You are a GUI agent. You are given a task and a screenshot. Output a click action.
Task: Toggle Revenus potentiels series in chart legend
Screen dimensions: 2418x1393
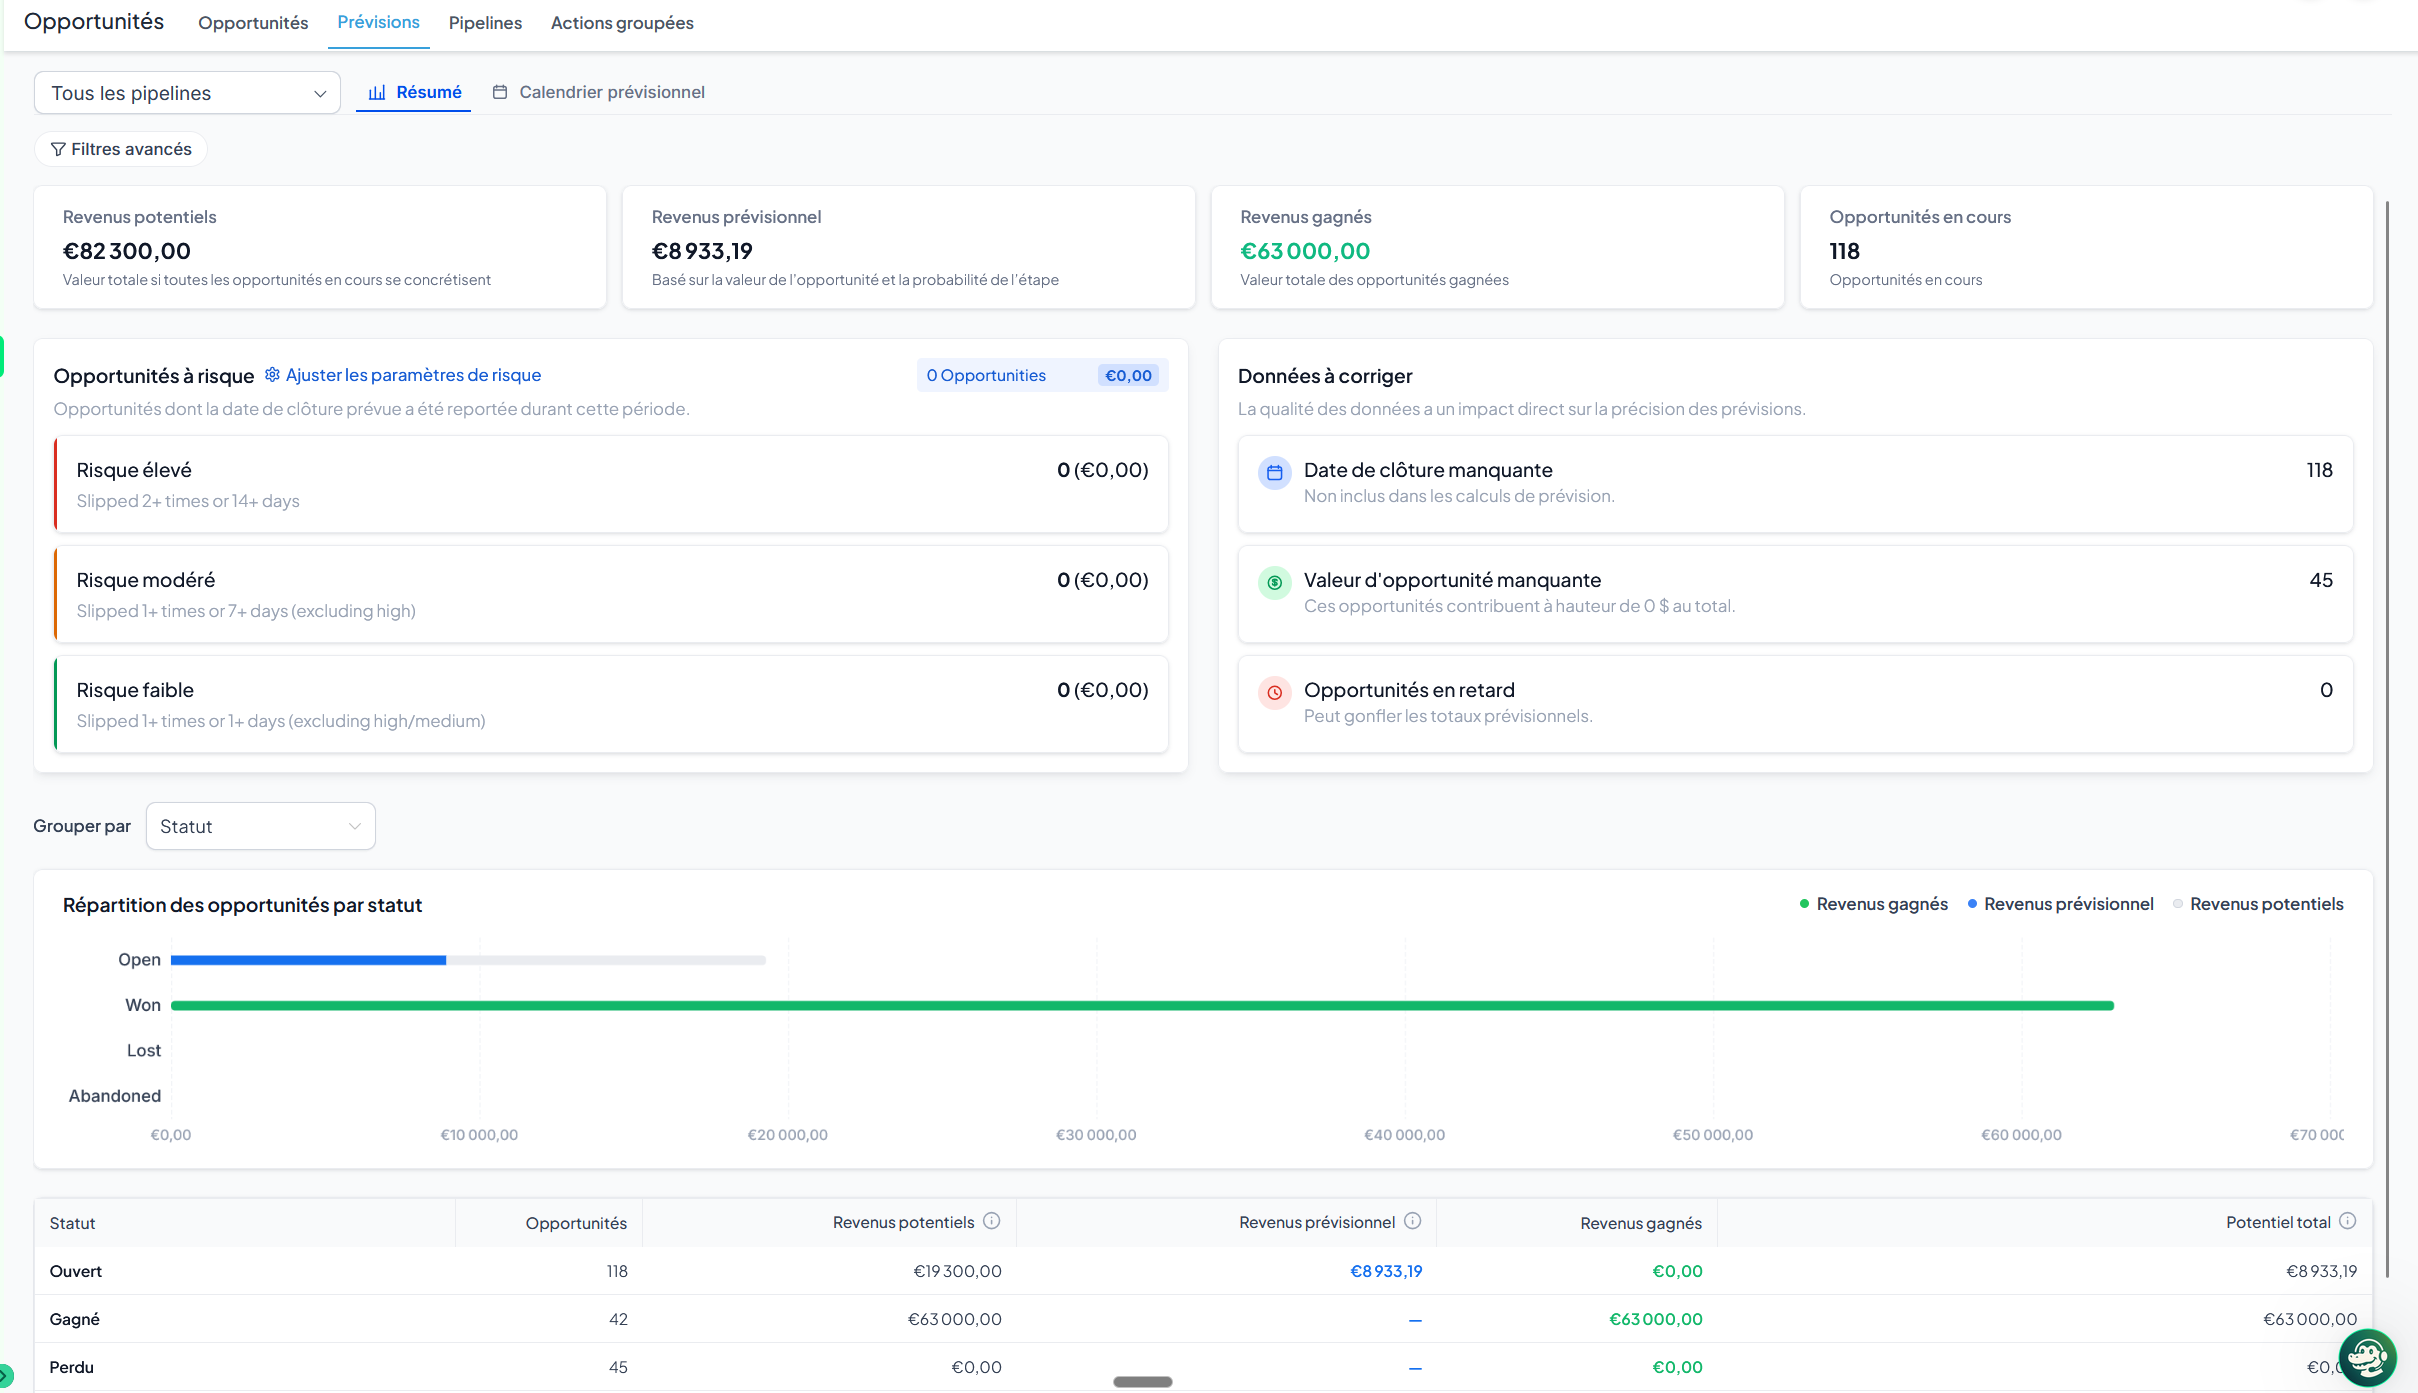point(2258,904)
